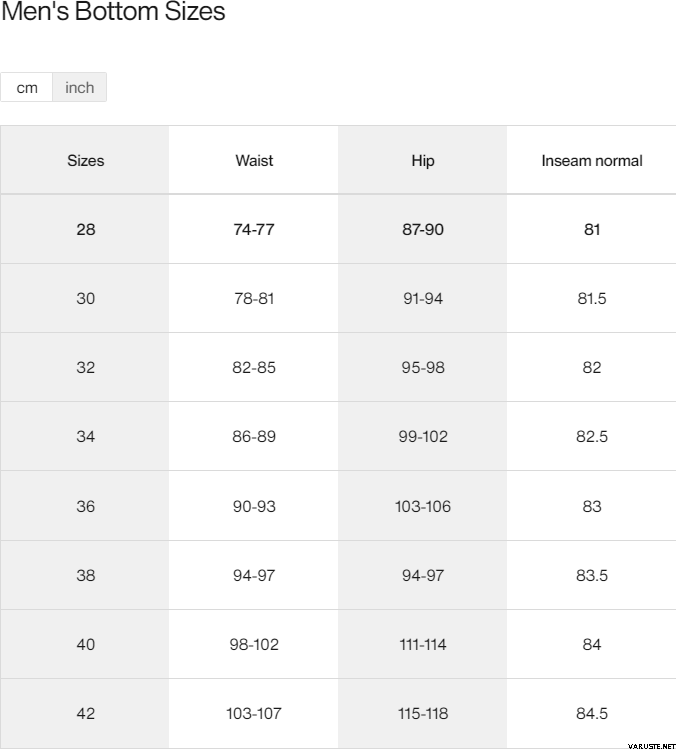The width and height of the screenshot is (676, 749).
Task: Select size 30 row label
Action: (x=86, y=298)
